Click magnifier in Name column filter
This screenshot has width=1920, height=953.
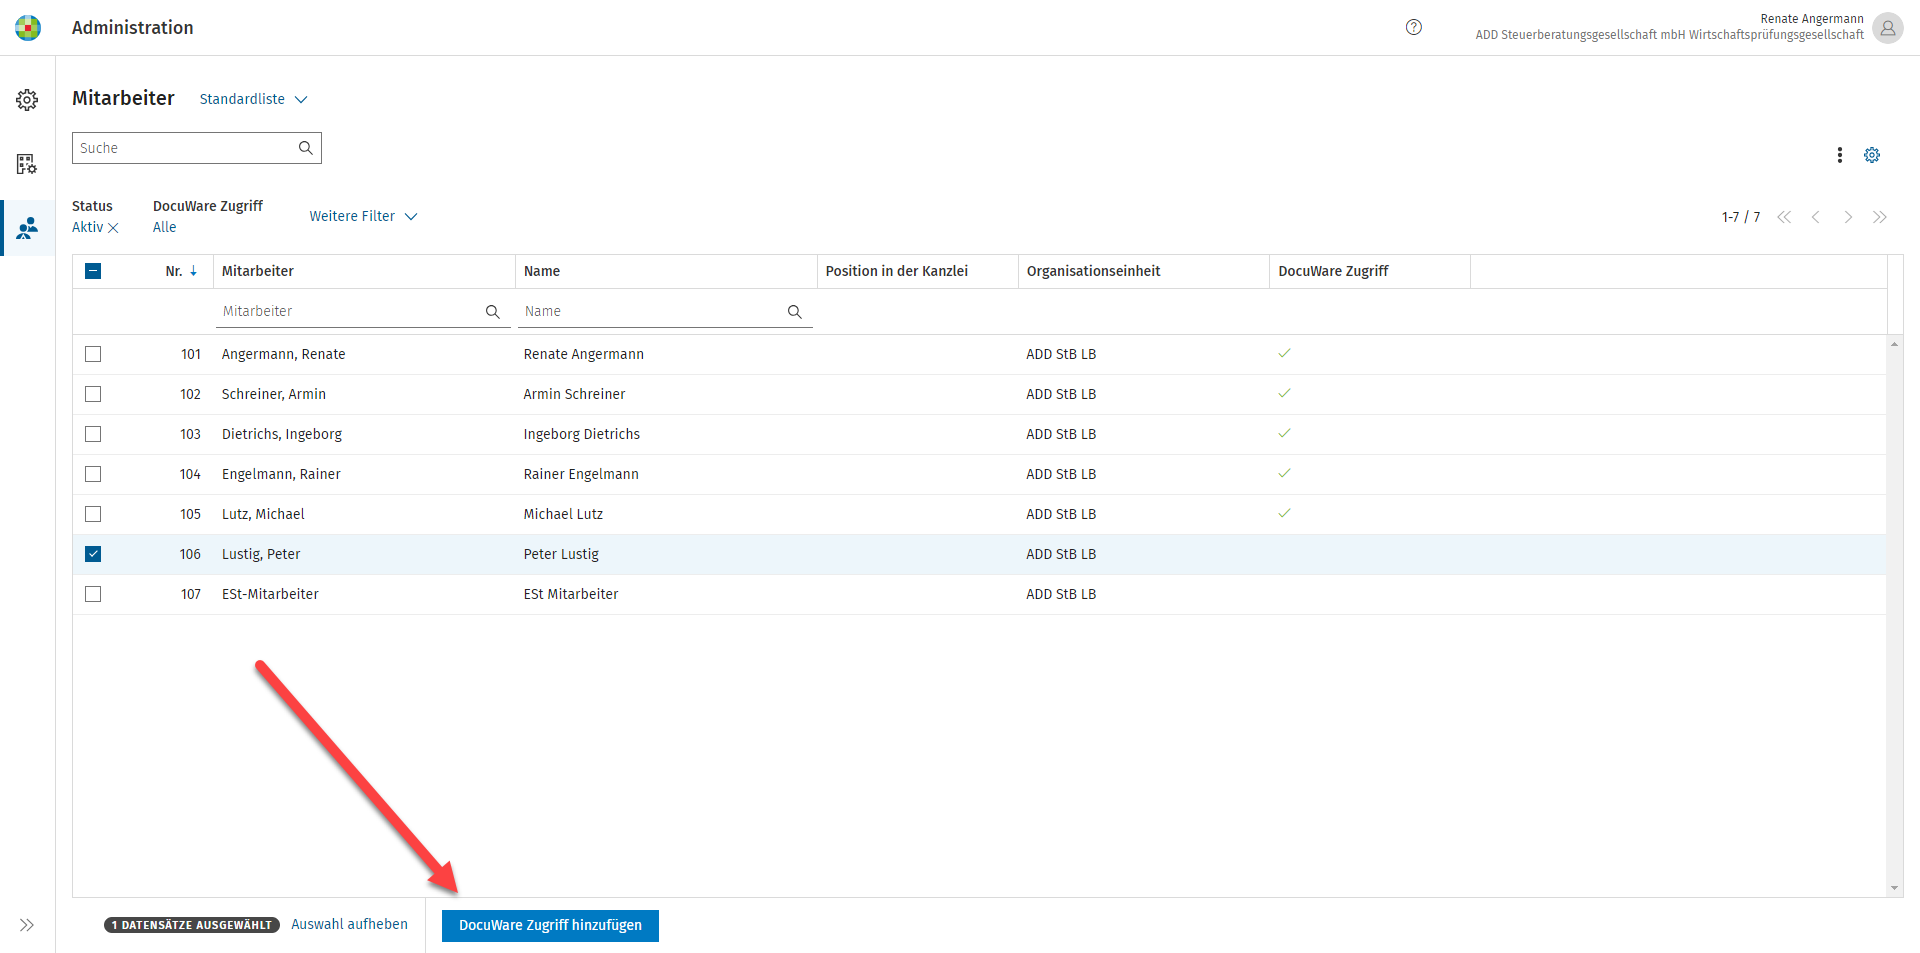click(794, 312)
